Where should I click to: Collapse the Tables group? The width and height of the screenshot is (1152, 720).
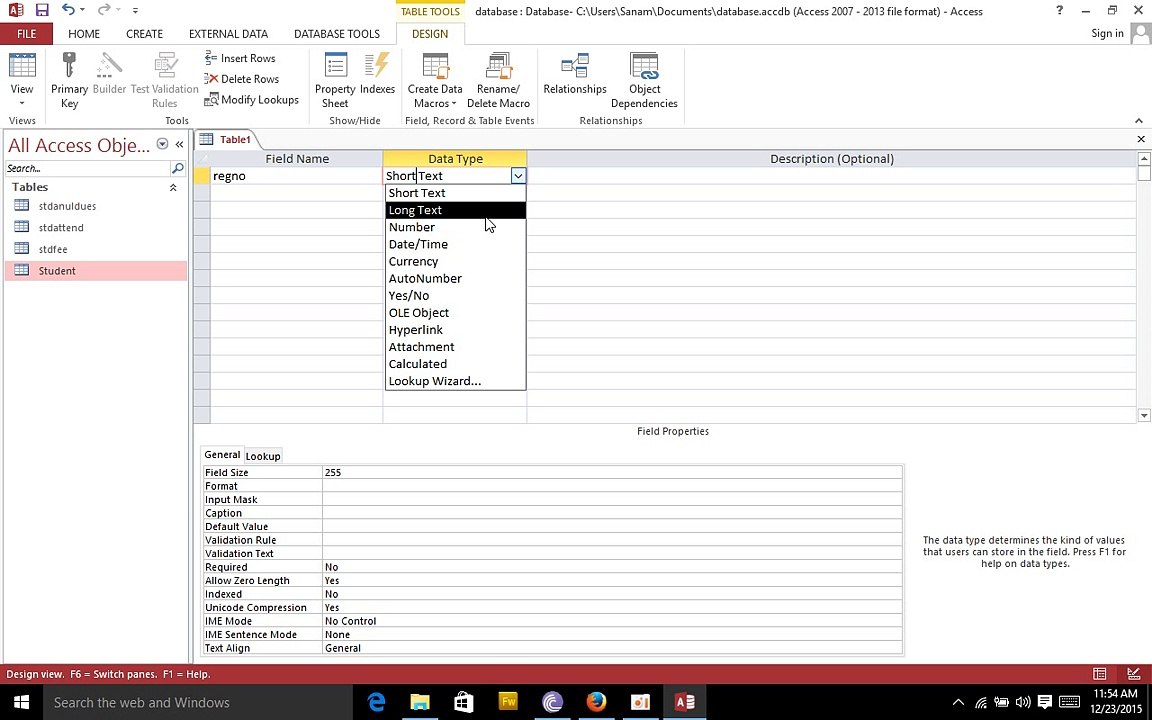[172, 187]
